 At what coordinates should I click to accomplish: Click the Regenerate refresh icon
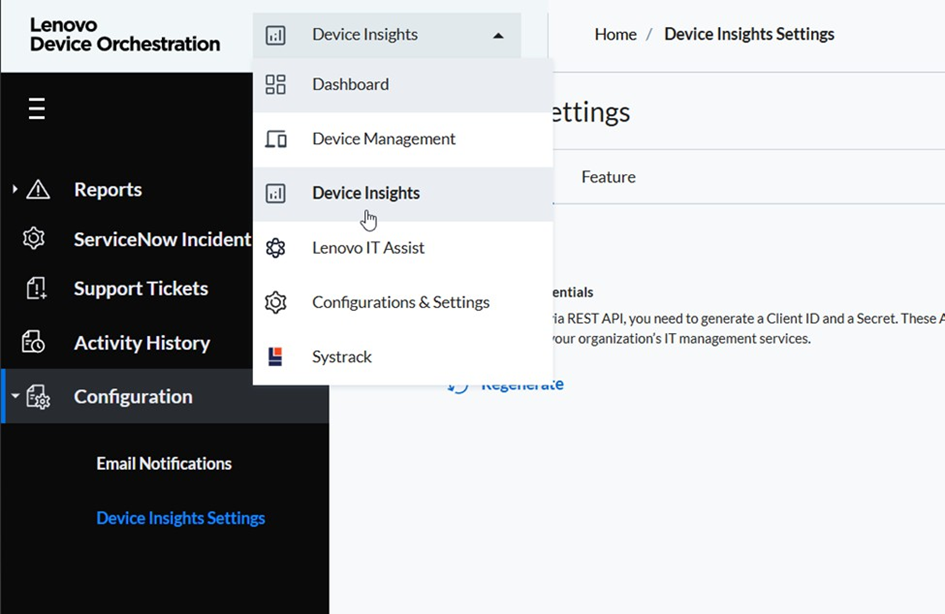pos(458,385)
